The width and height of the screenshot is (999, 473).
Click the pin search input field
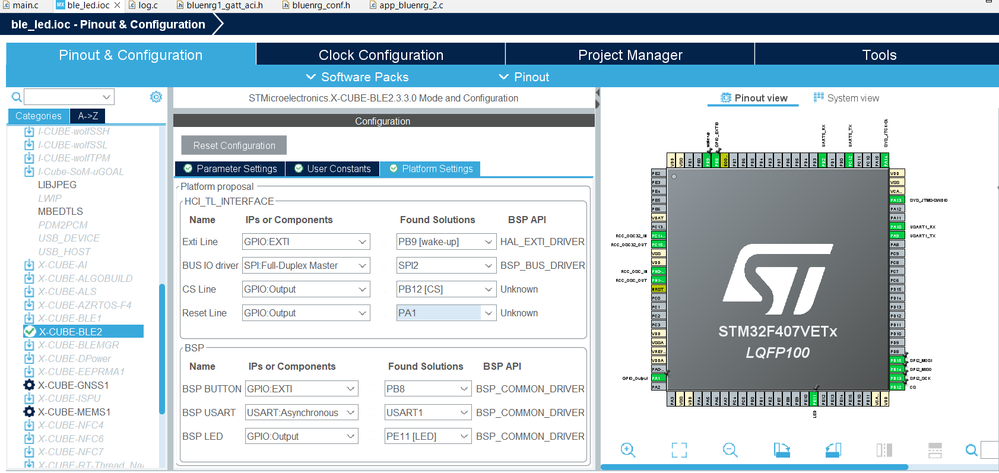coord(989,450)
